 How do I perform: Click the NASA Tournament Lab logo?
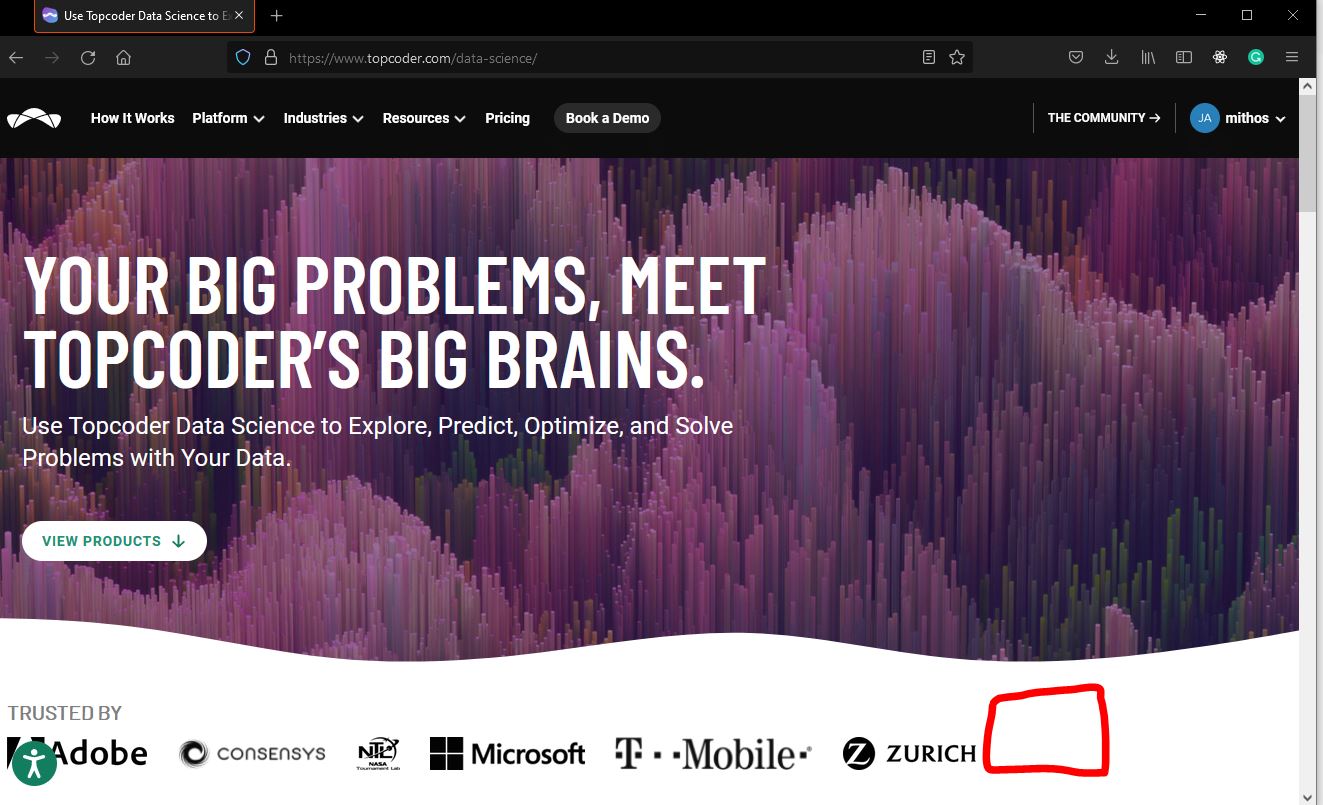(x=378, y=754)
